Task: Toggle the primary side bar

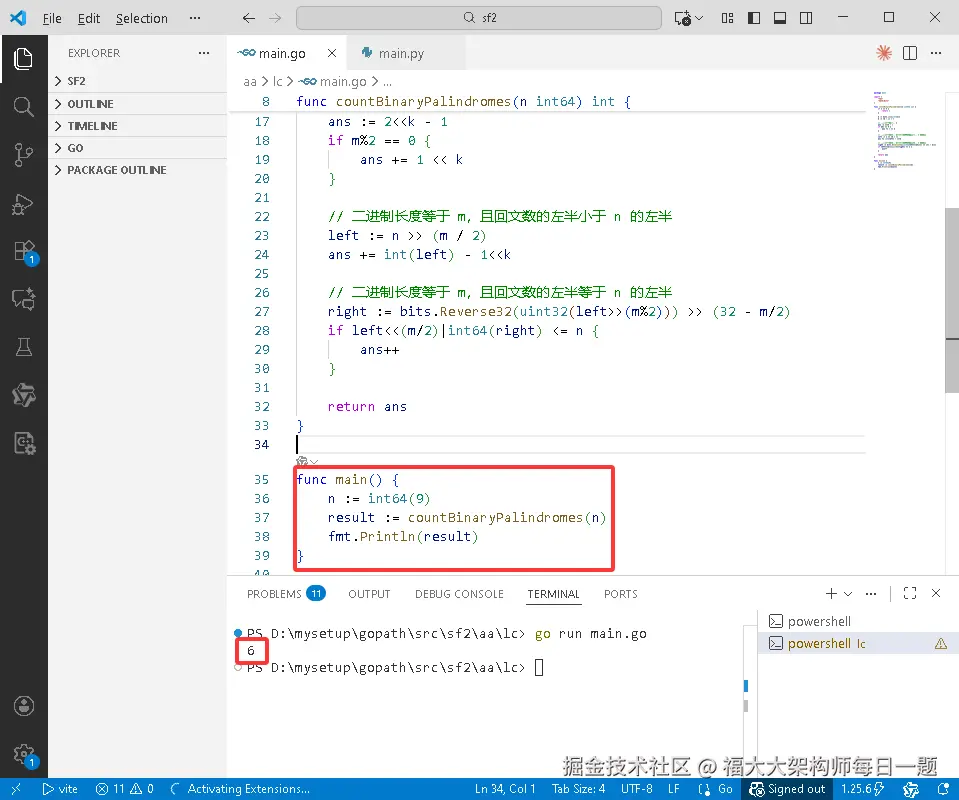Action: 754,18
